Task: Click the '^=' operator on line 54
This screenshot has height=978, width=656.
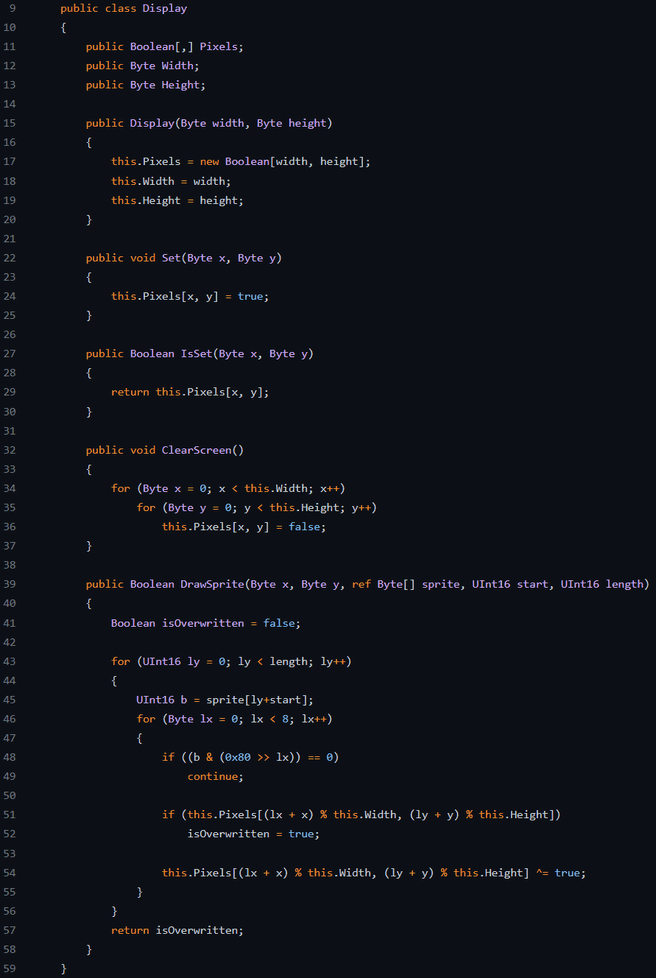Action: tap(542, 873)
